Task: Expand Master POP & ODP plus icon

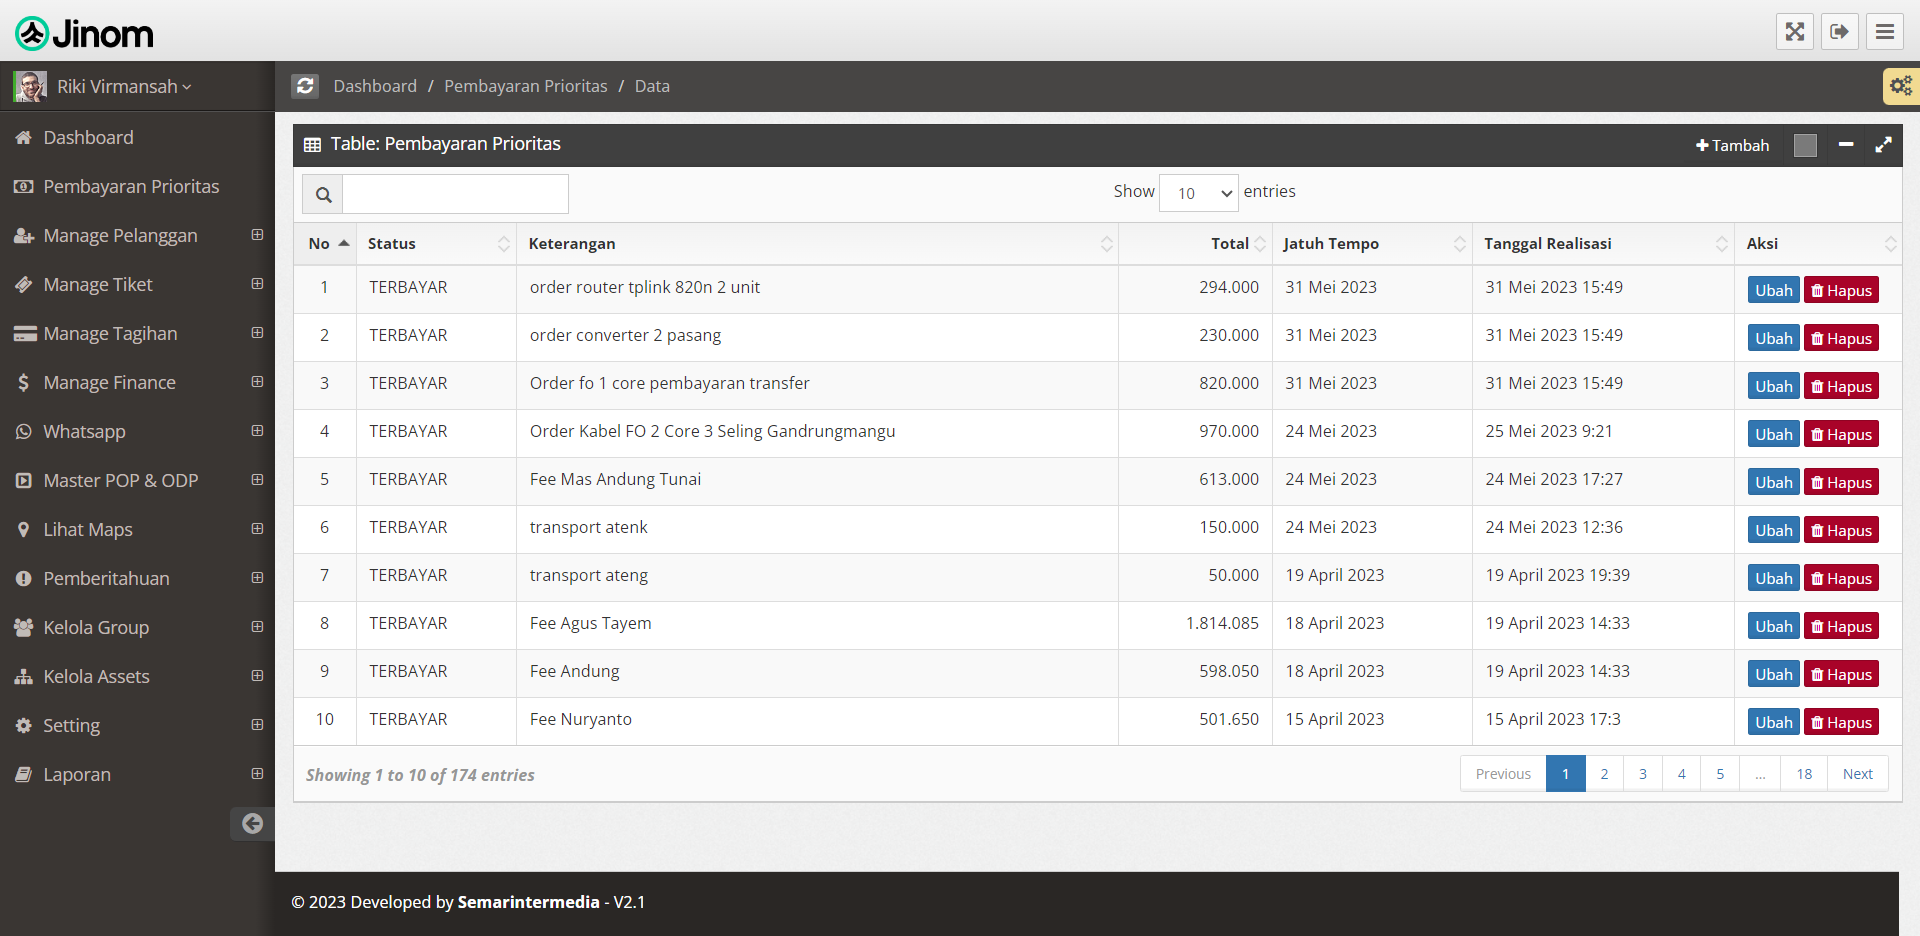Action: [257, 480]
